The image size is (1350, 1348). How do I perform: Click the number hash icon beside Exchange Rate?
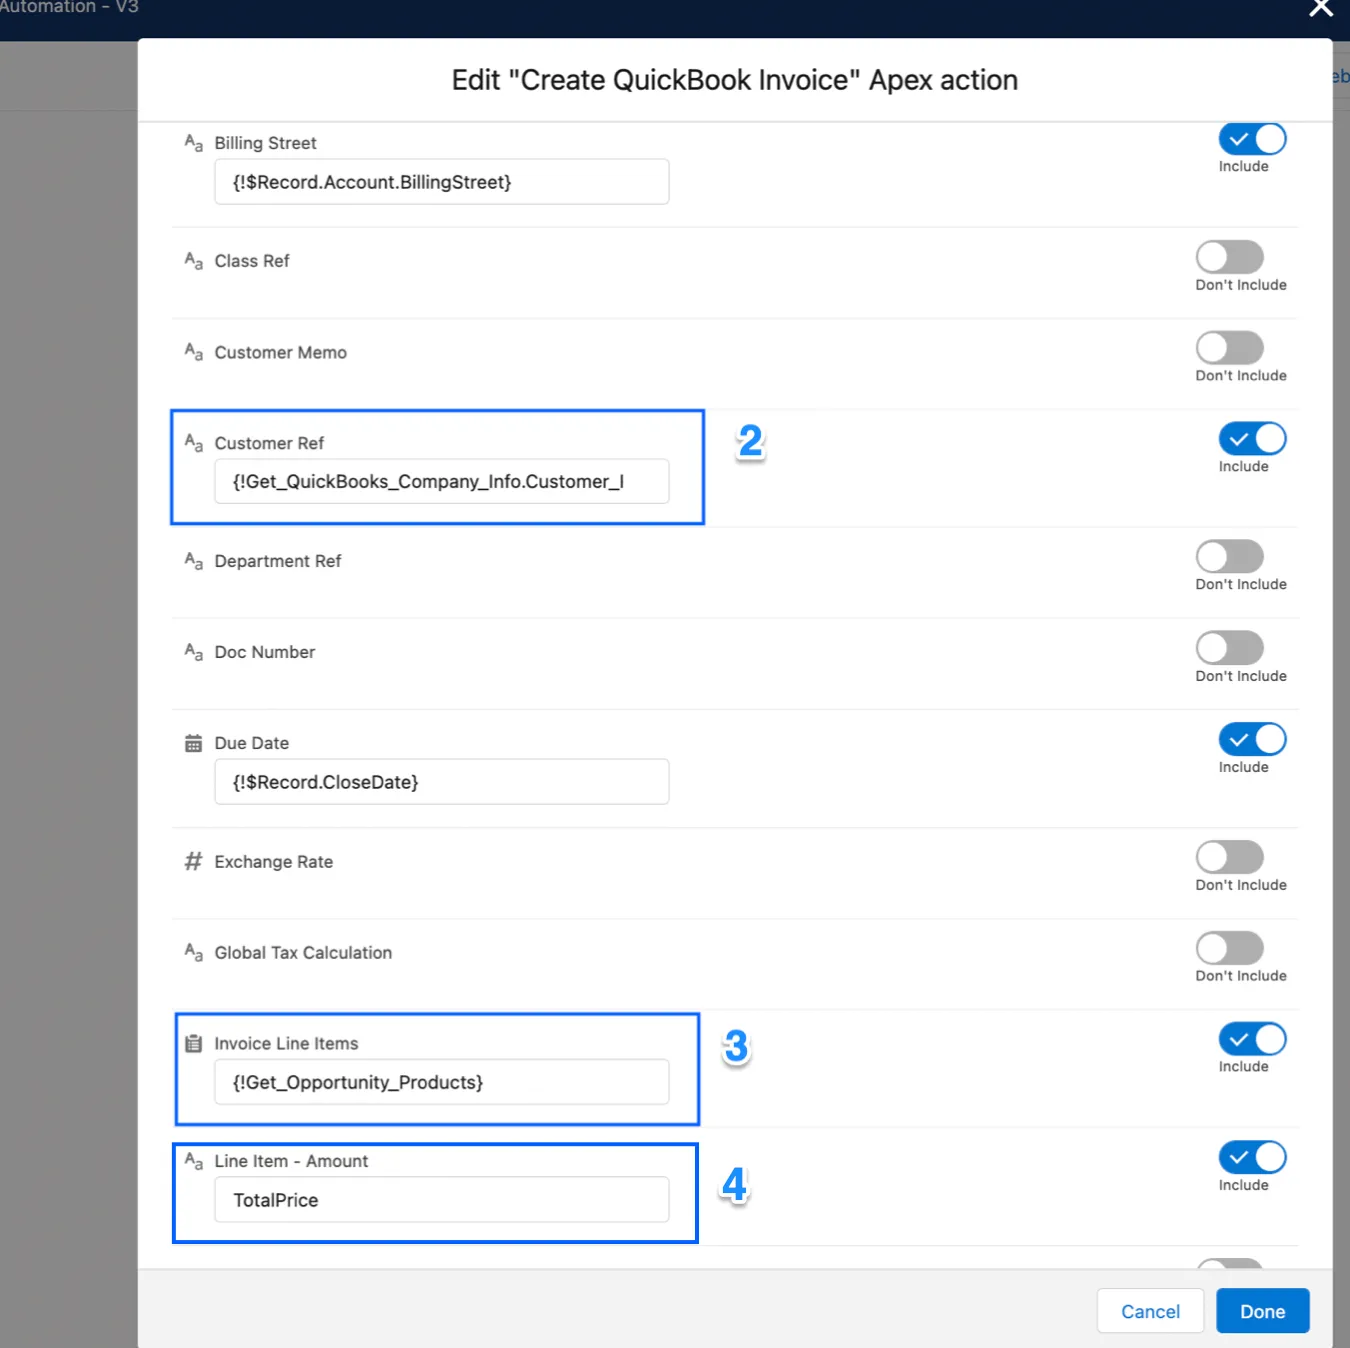[x=193, y=861]
